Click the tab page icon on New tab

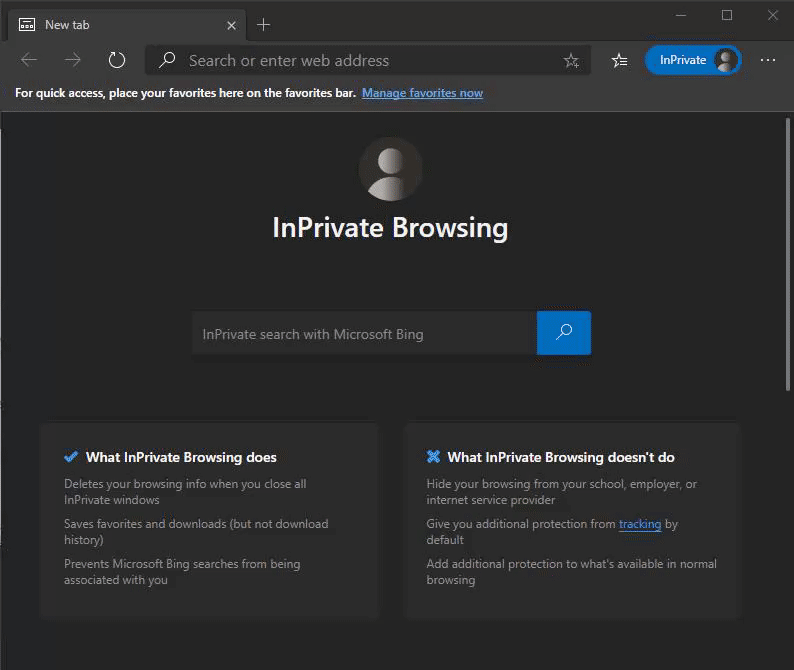tap(27, 24)
